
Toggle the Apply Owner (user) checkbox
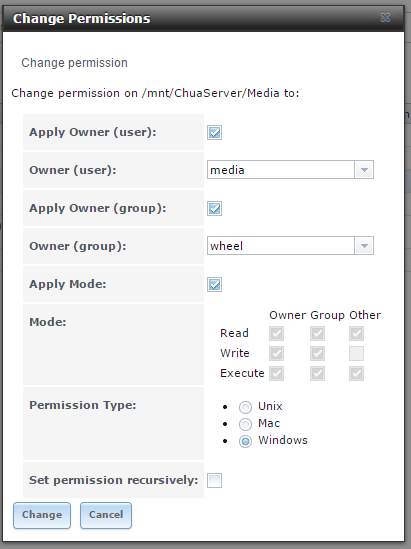214,133
